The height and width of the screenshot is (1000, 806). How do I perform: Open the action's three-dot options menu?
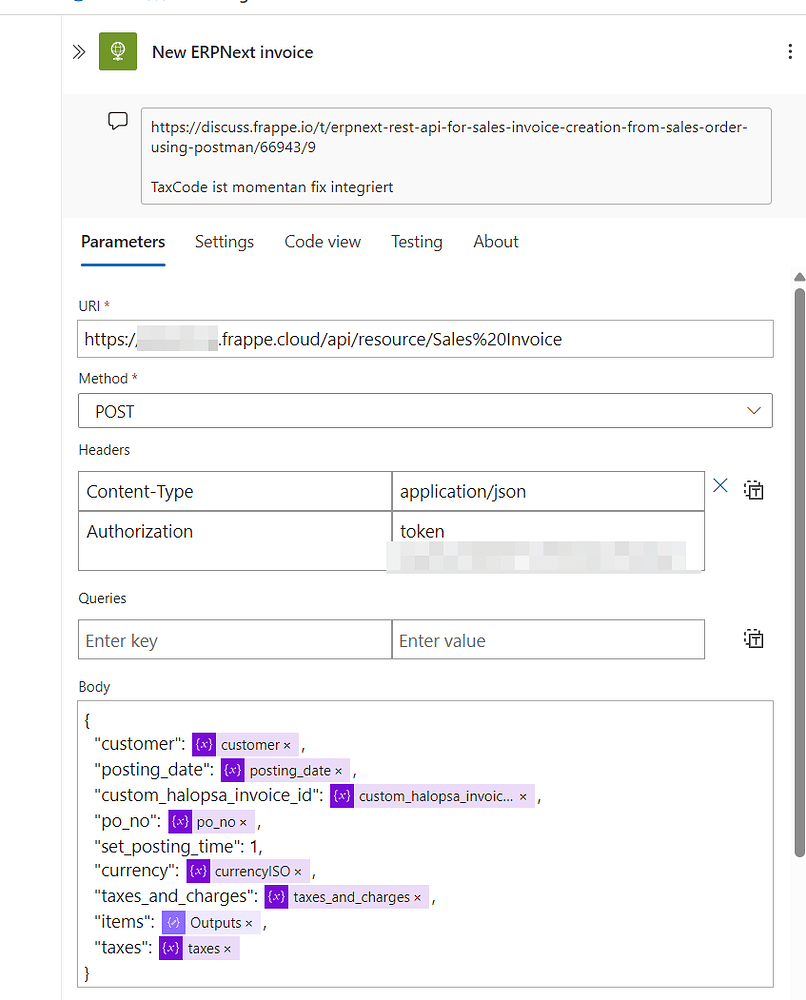click(789, 51)
